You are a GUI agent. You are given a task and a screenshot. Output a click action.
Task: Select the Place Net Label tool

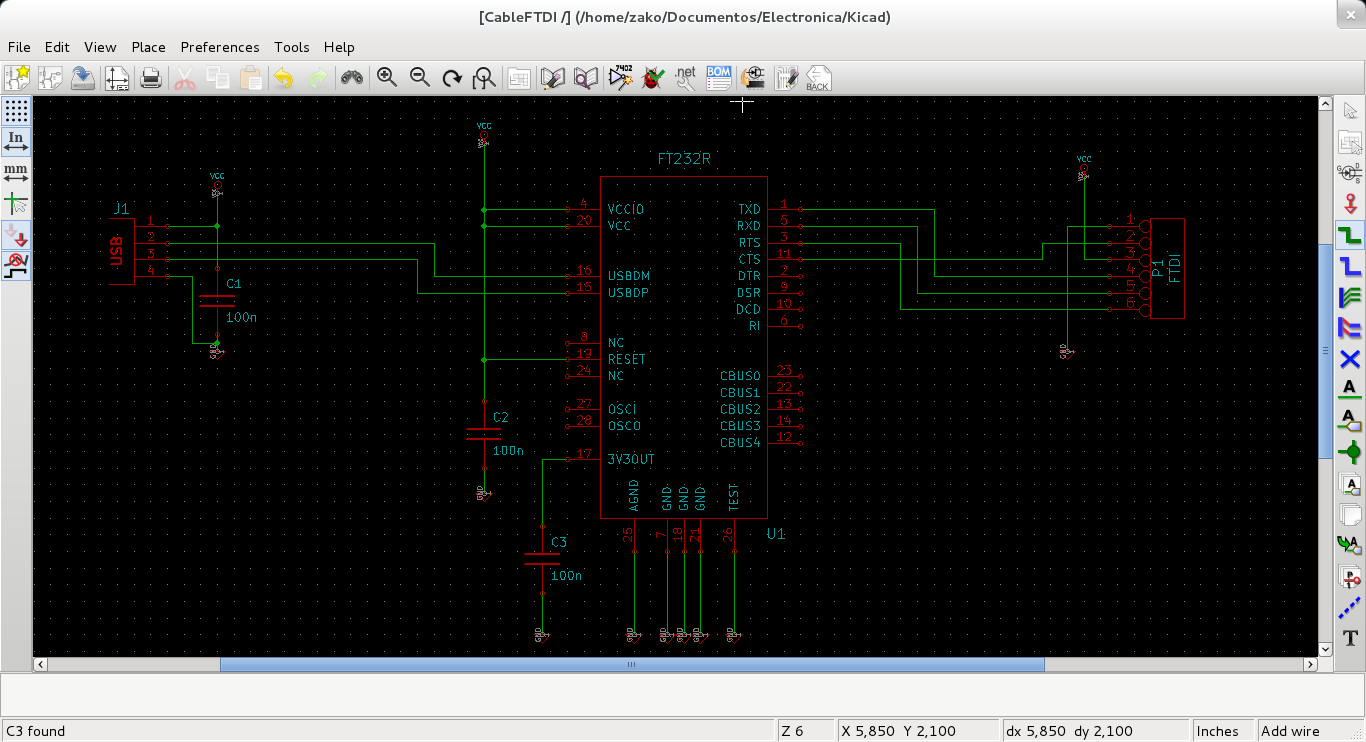(1348, 389)
